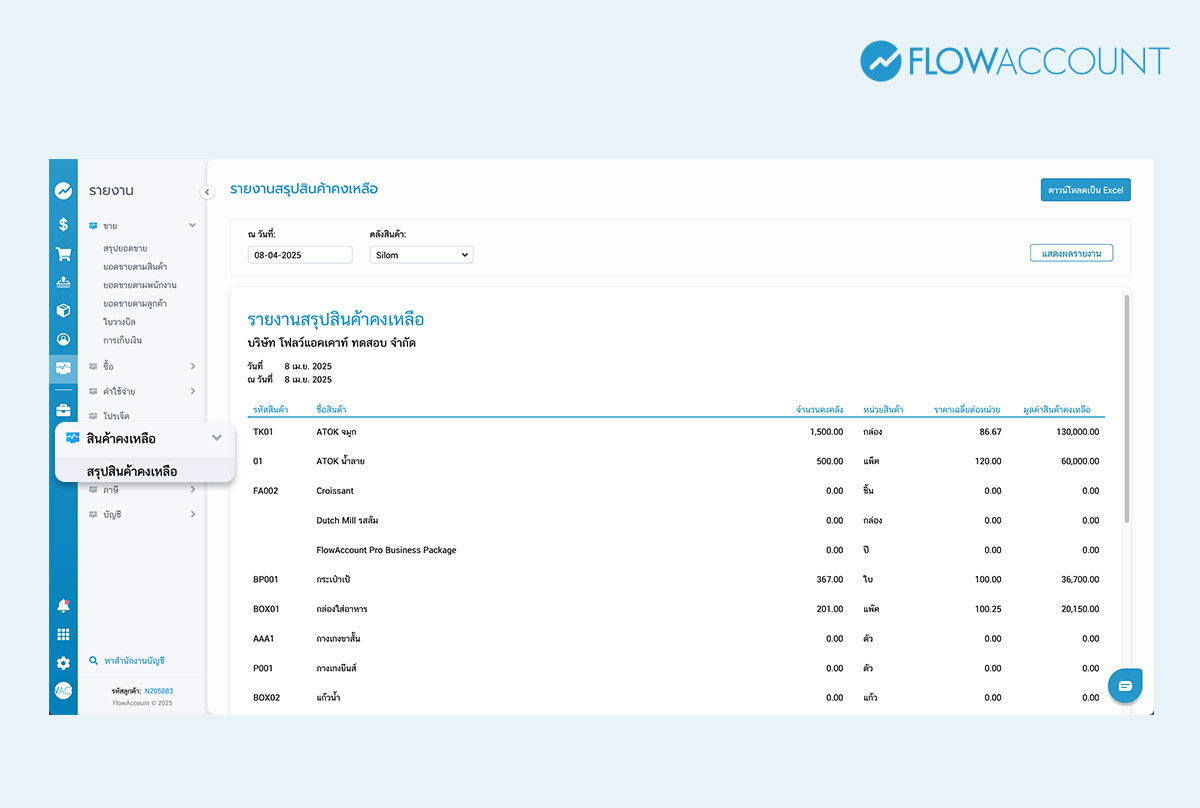The width and height of the screenshot is (1200, 808).
Task: Open the shopping cart sales icon in sidebar
Action: pyautogui.click(x=63, y=253)
